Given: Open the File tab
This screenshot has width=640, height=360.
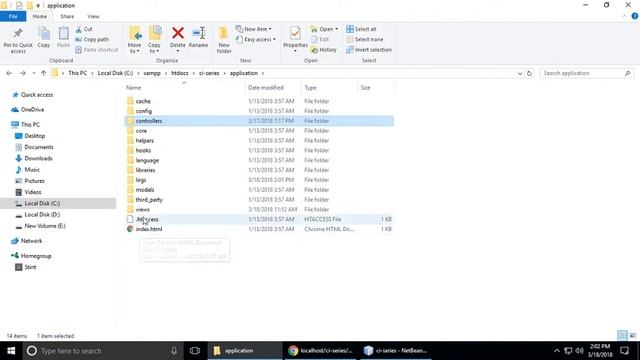Looking at the screenshot, I should (x=13, y=16).
